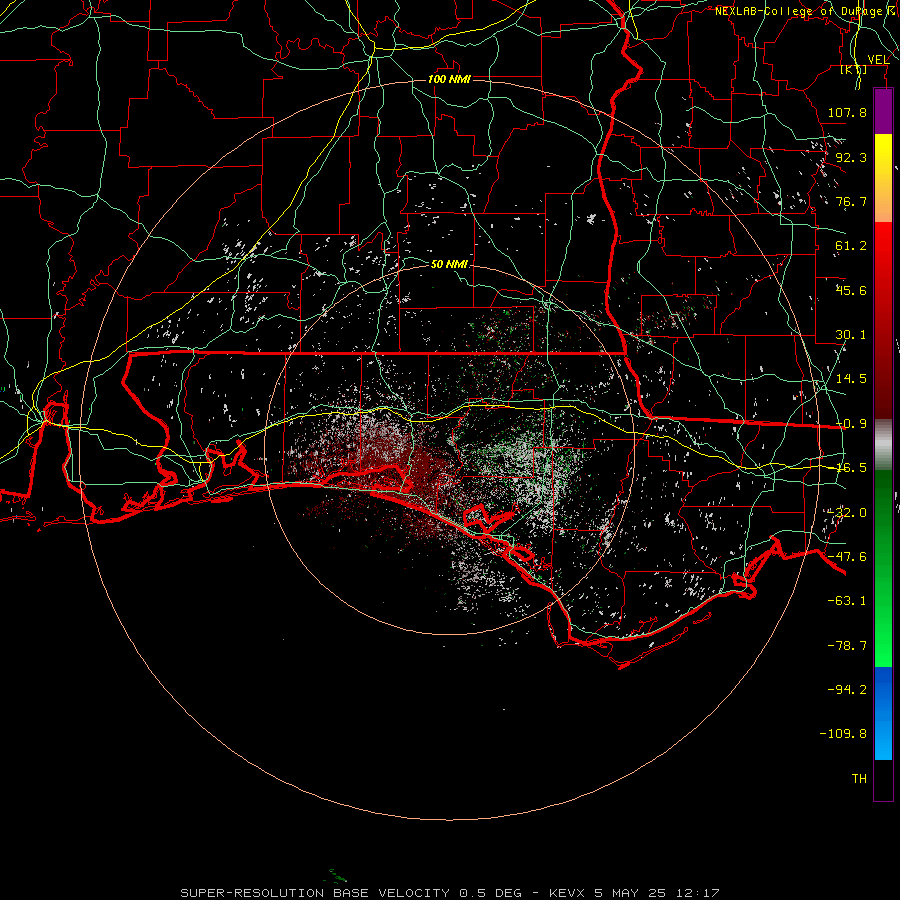Select the 92.3 velocity scale label
This screenshot has width=900, height=900.
851,157
